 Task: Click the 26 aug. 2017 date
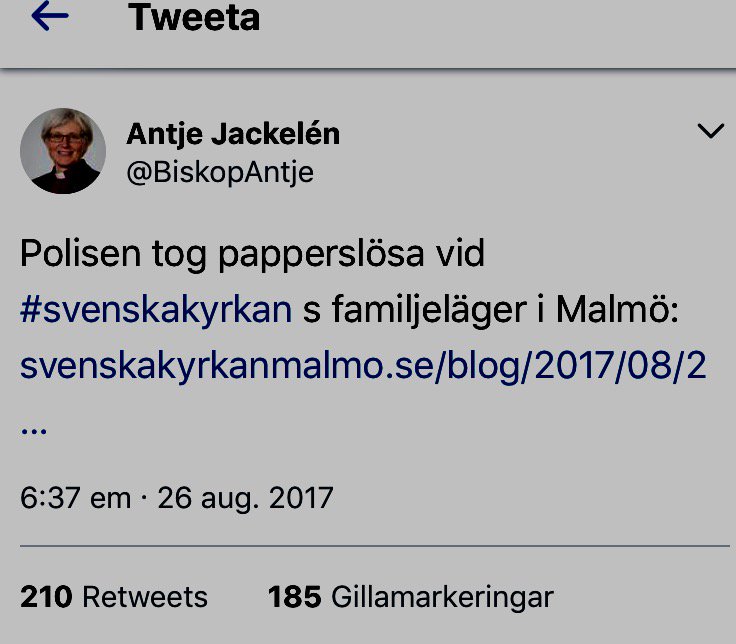245,498
